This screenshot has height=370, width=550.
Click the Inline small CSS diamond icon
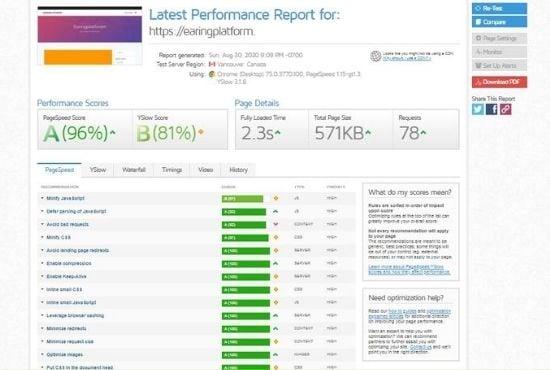[x=276, y=289]
